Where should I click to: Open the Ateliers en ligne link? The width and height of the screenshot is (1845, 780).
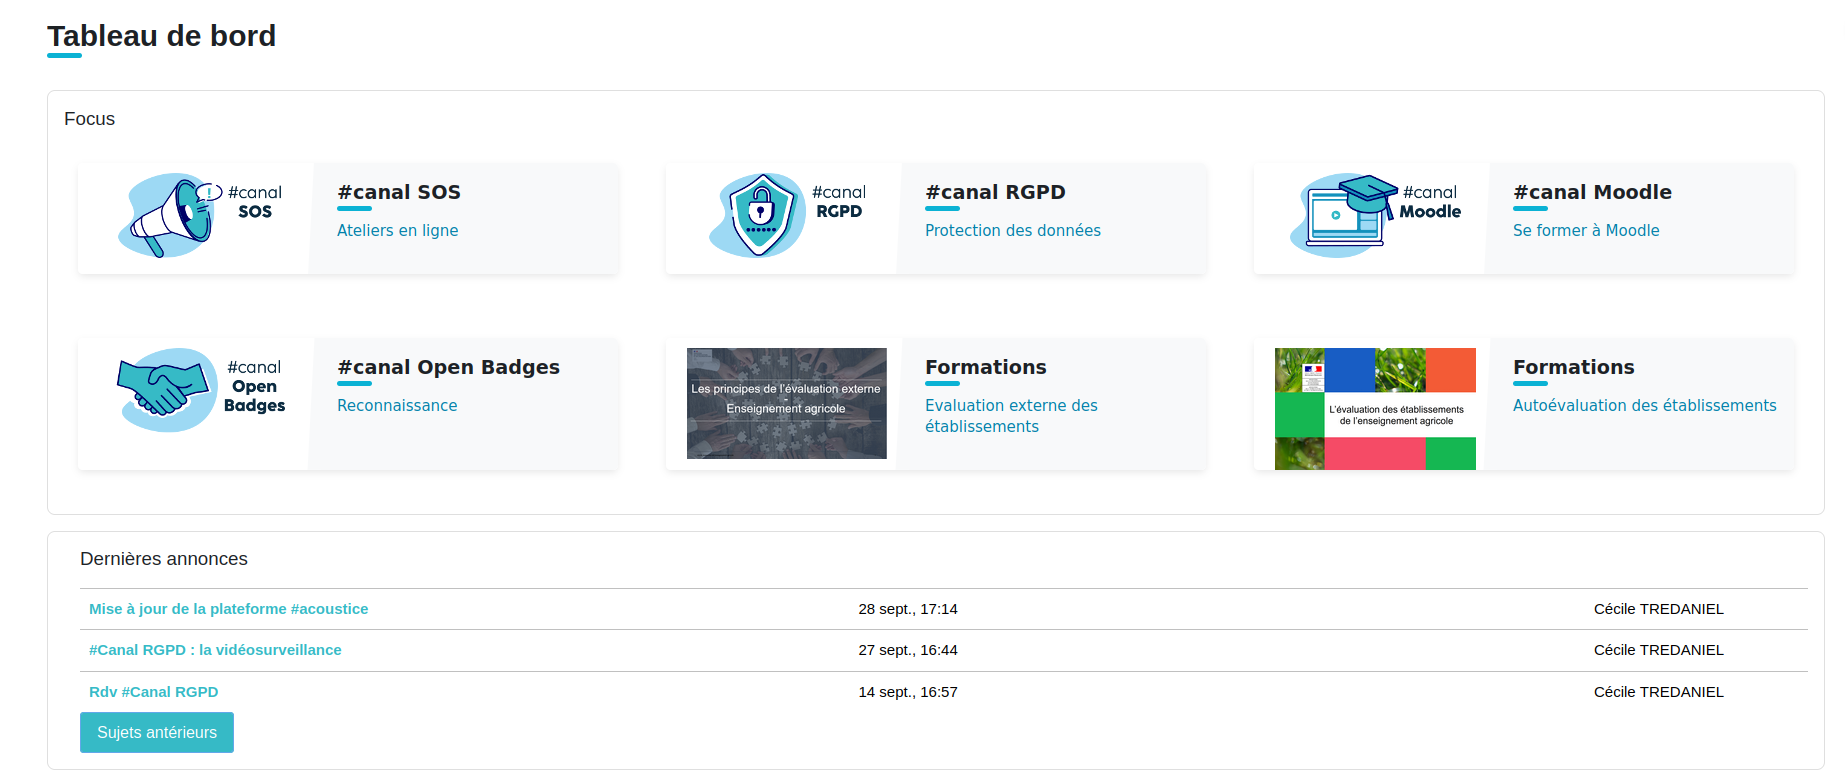[397, 230]
